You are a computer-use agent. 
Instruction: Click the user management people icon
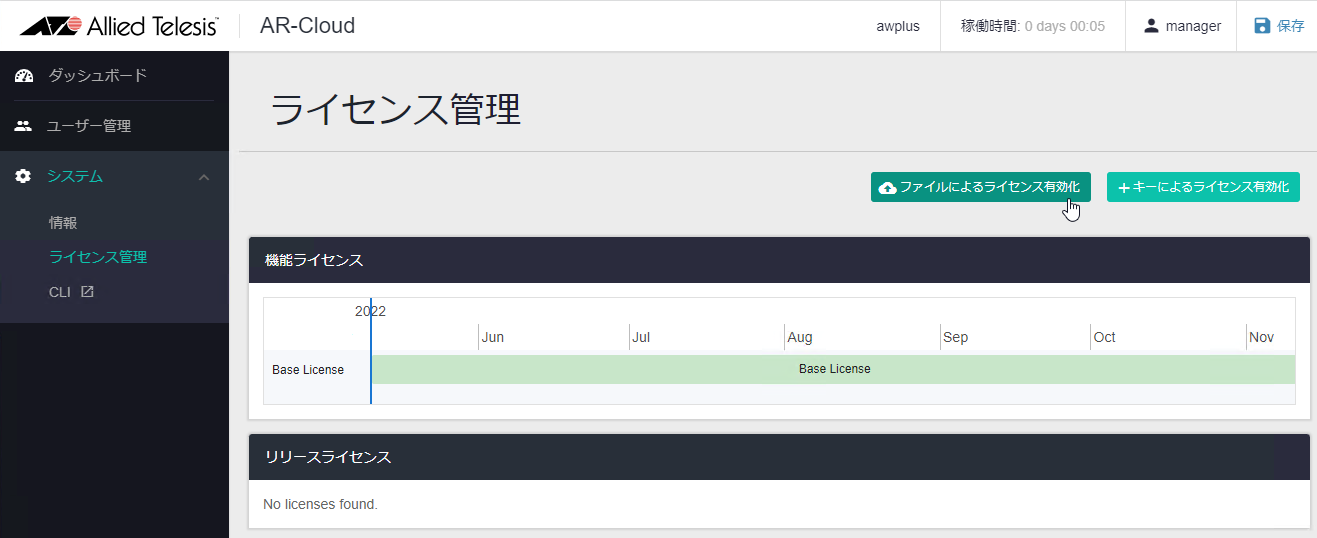(x=24, y=126)
